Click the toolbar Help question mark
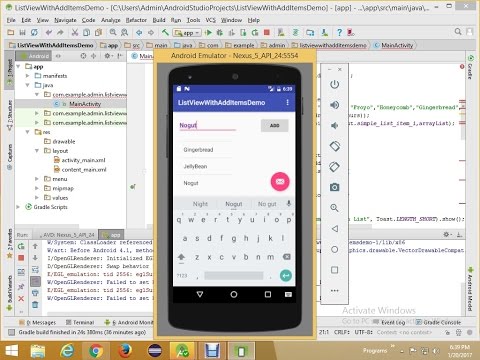480x360 pixels. 339,32
